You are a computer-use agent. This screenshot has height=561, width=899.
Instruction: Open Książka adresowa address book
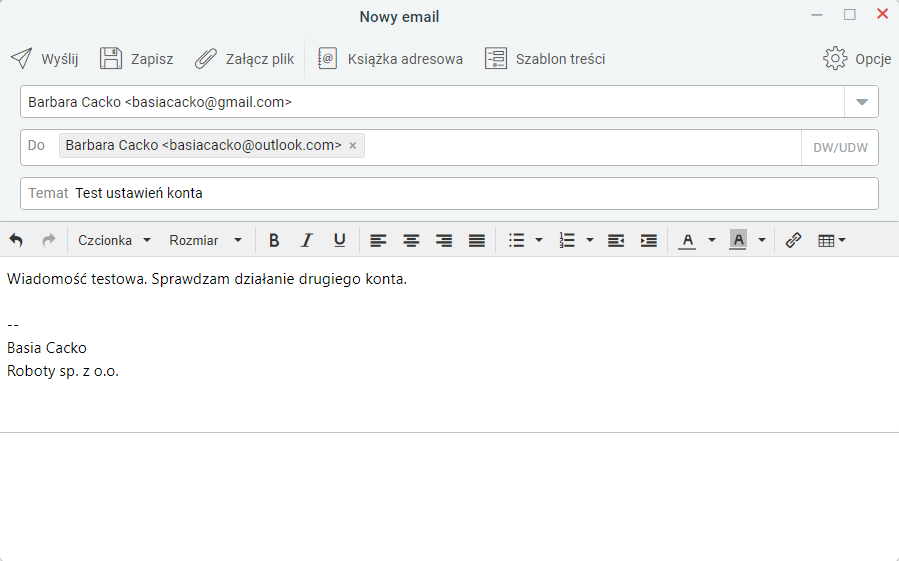click(390, 59)
